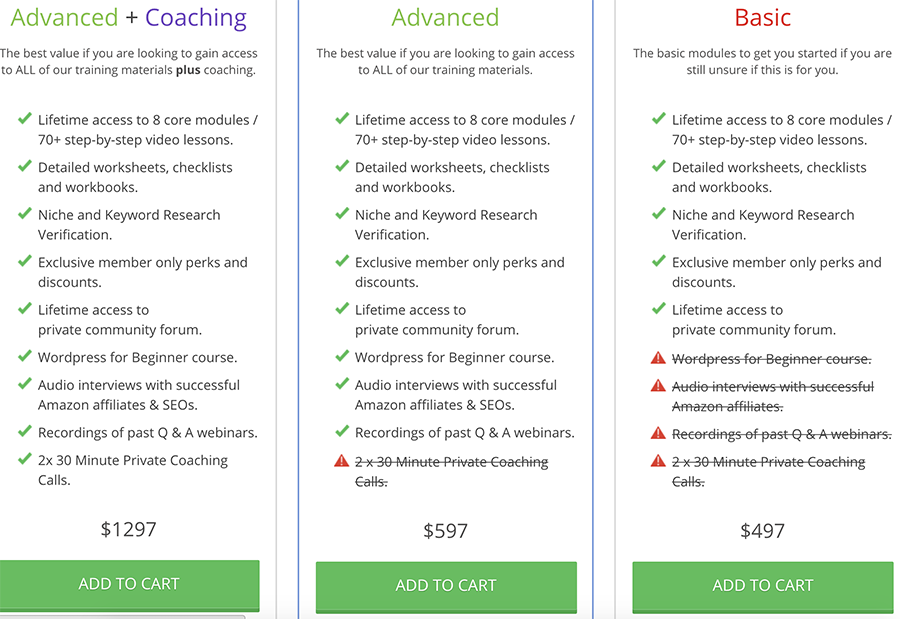Image resolution: width=900 pixels, height=619 pixels.
Task: Click the $497 price of the Basic plan
Action: (762, 531)
